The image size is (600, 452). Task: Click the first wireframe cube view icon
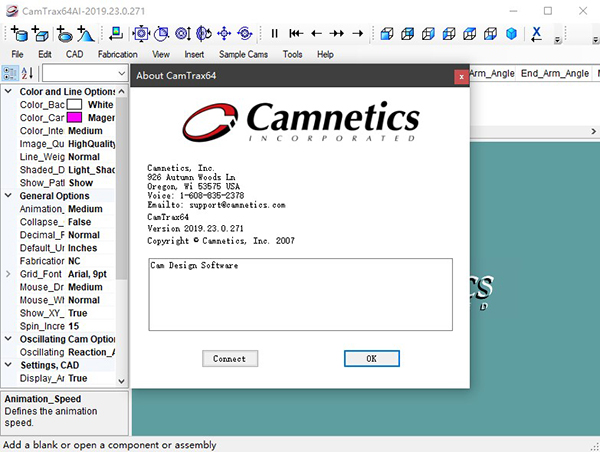click(x=385, y=33)
